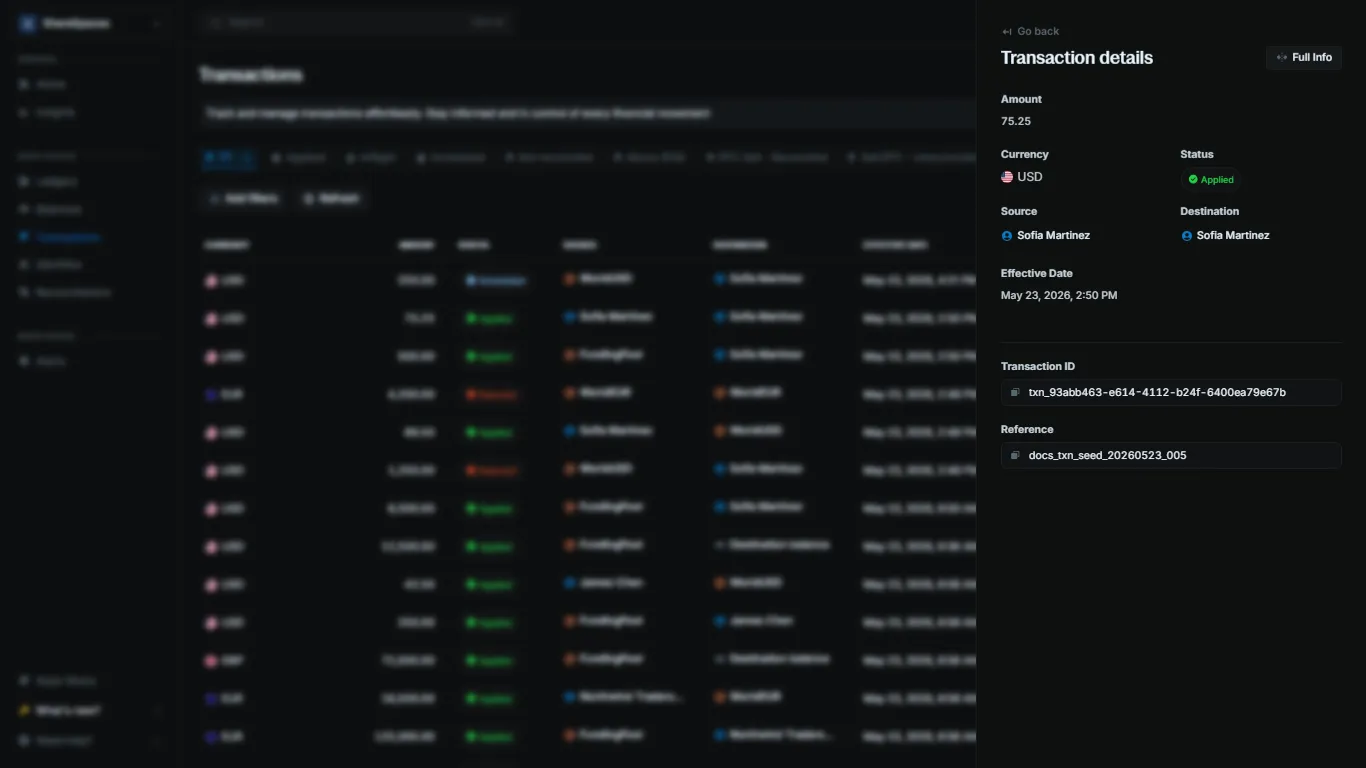The width and height of the screenshot is (1366, 768).
Task: Click the copy icon beside Transaction ID
Action: [1015, 393]
